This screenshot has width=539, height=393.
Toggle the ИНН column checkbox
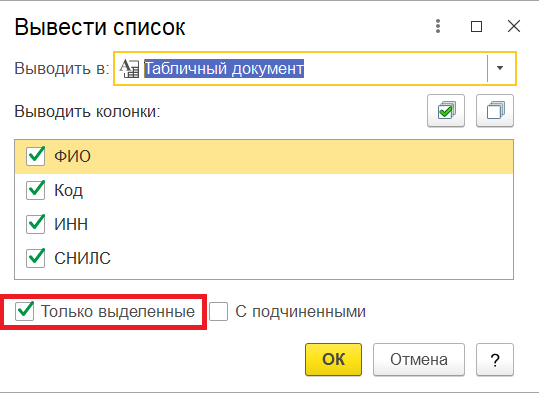pyautogui.click(x=35, y=224)
